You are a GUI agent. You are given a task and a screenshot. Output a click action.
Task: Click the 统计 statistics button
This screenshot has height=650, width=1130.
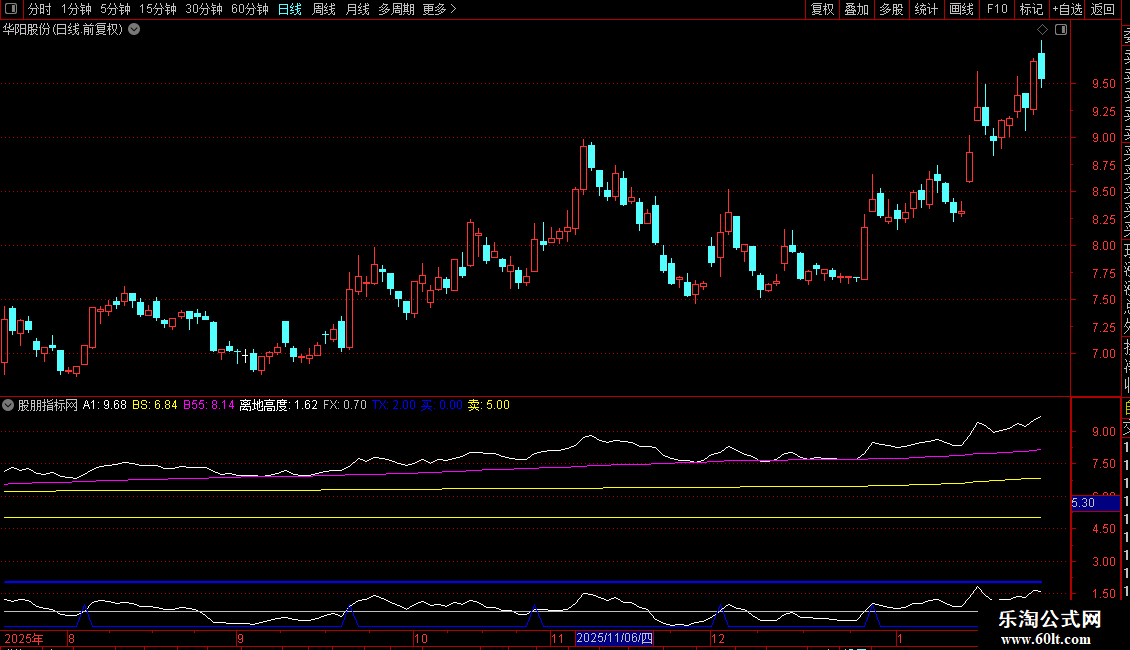coord(926,9)
